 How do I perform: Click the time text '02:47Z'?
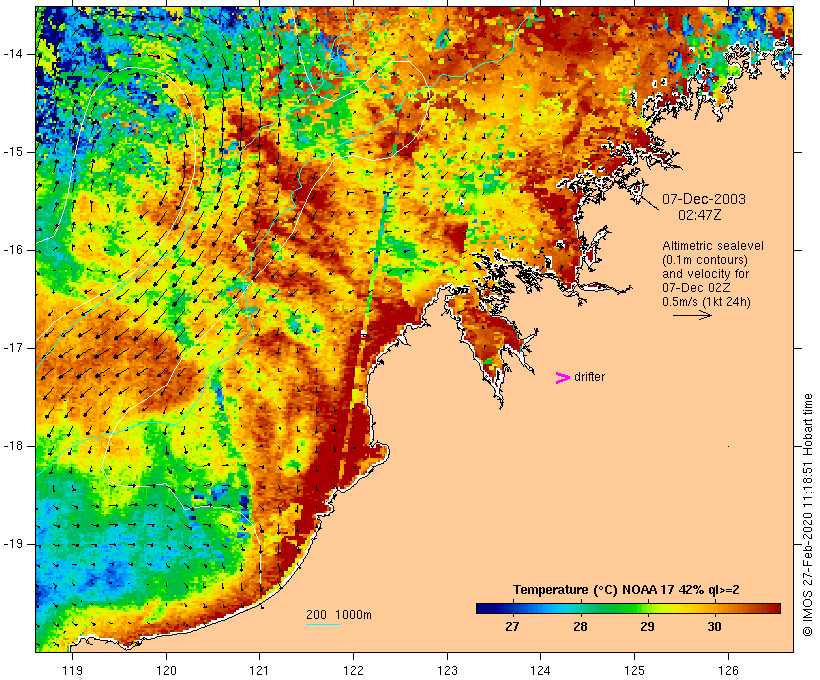pos(700,215)
